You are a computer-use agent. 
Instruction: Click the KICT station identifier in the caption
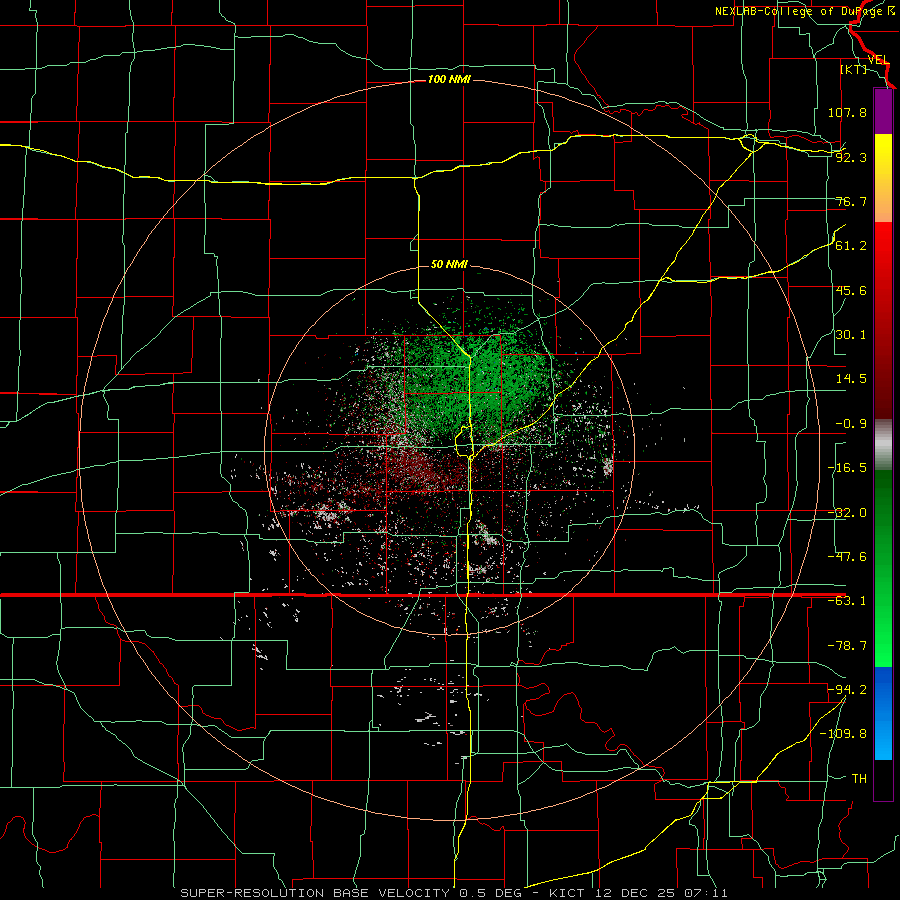point(567,893)
